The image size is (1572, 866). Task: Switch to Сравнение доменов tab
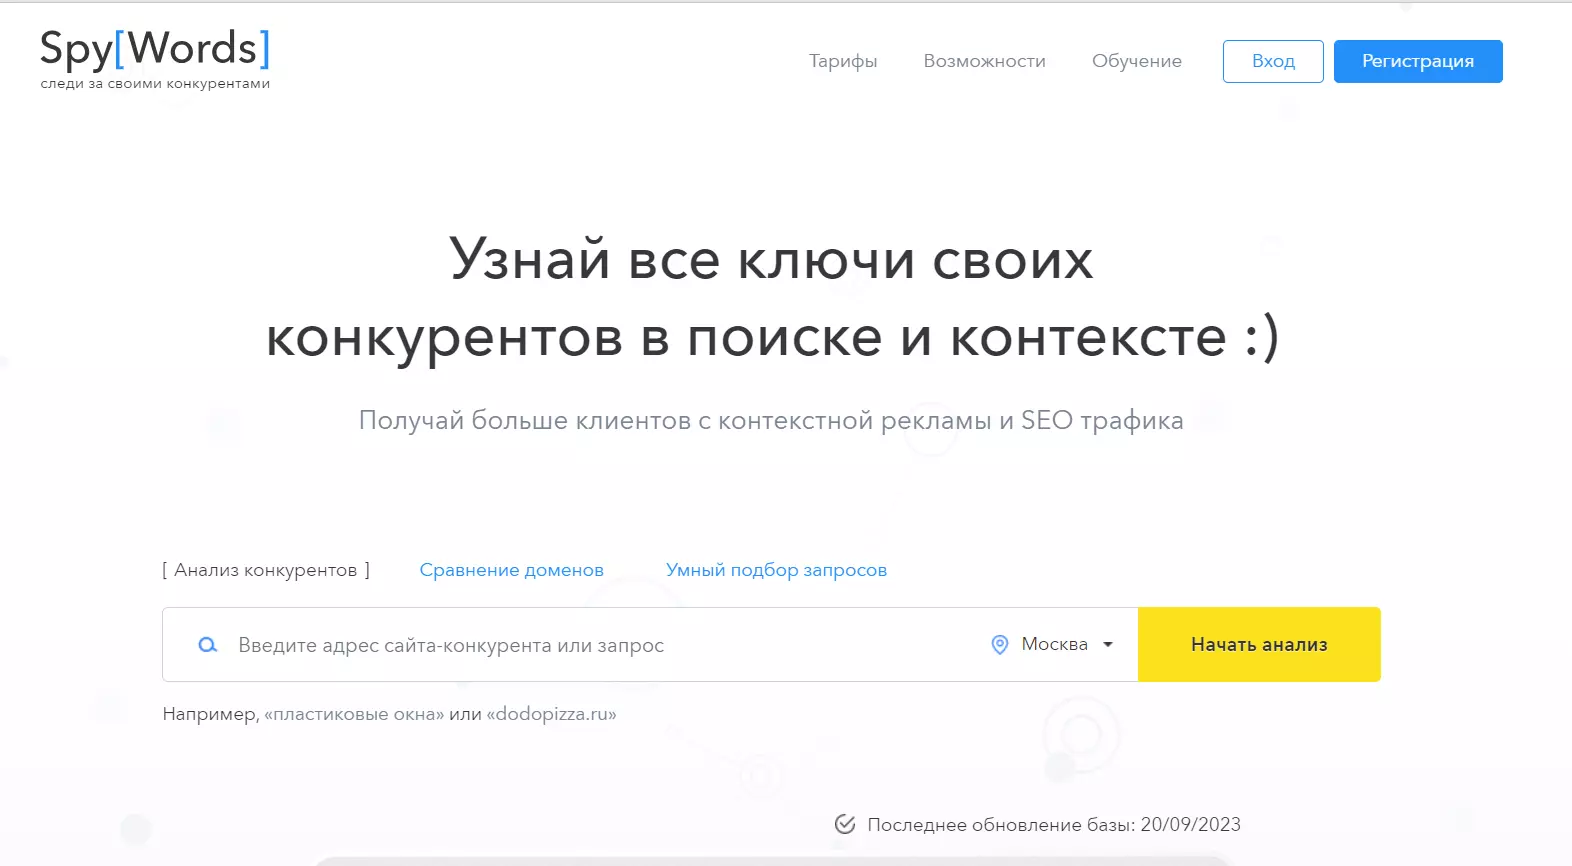pyautogui.click(x=511, y=570)
